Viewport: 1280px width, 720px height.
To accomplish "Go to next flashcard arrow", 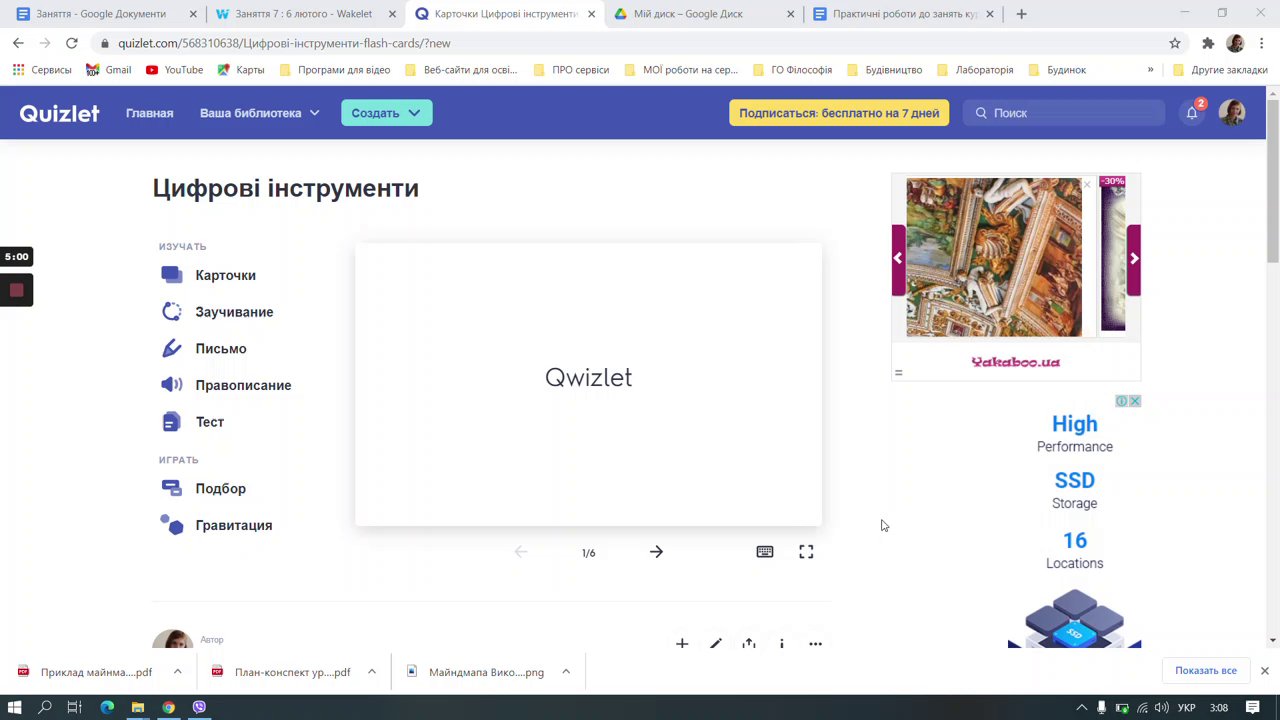I will (656, 552).
